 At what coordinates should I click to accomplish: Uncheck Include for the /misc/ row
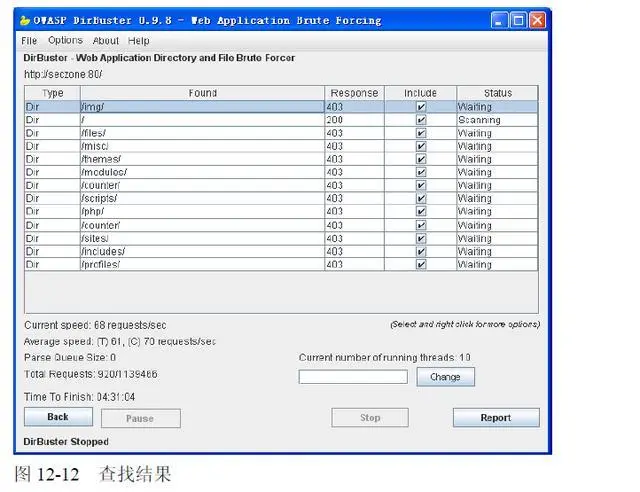point(421,146)
